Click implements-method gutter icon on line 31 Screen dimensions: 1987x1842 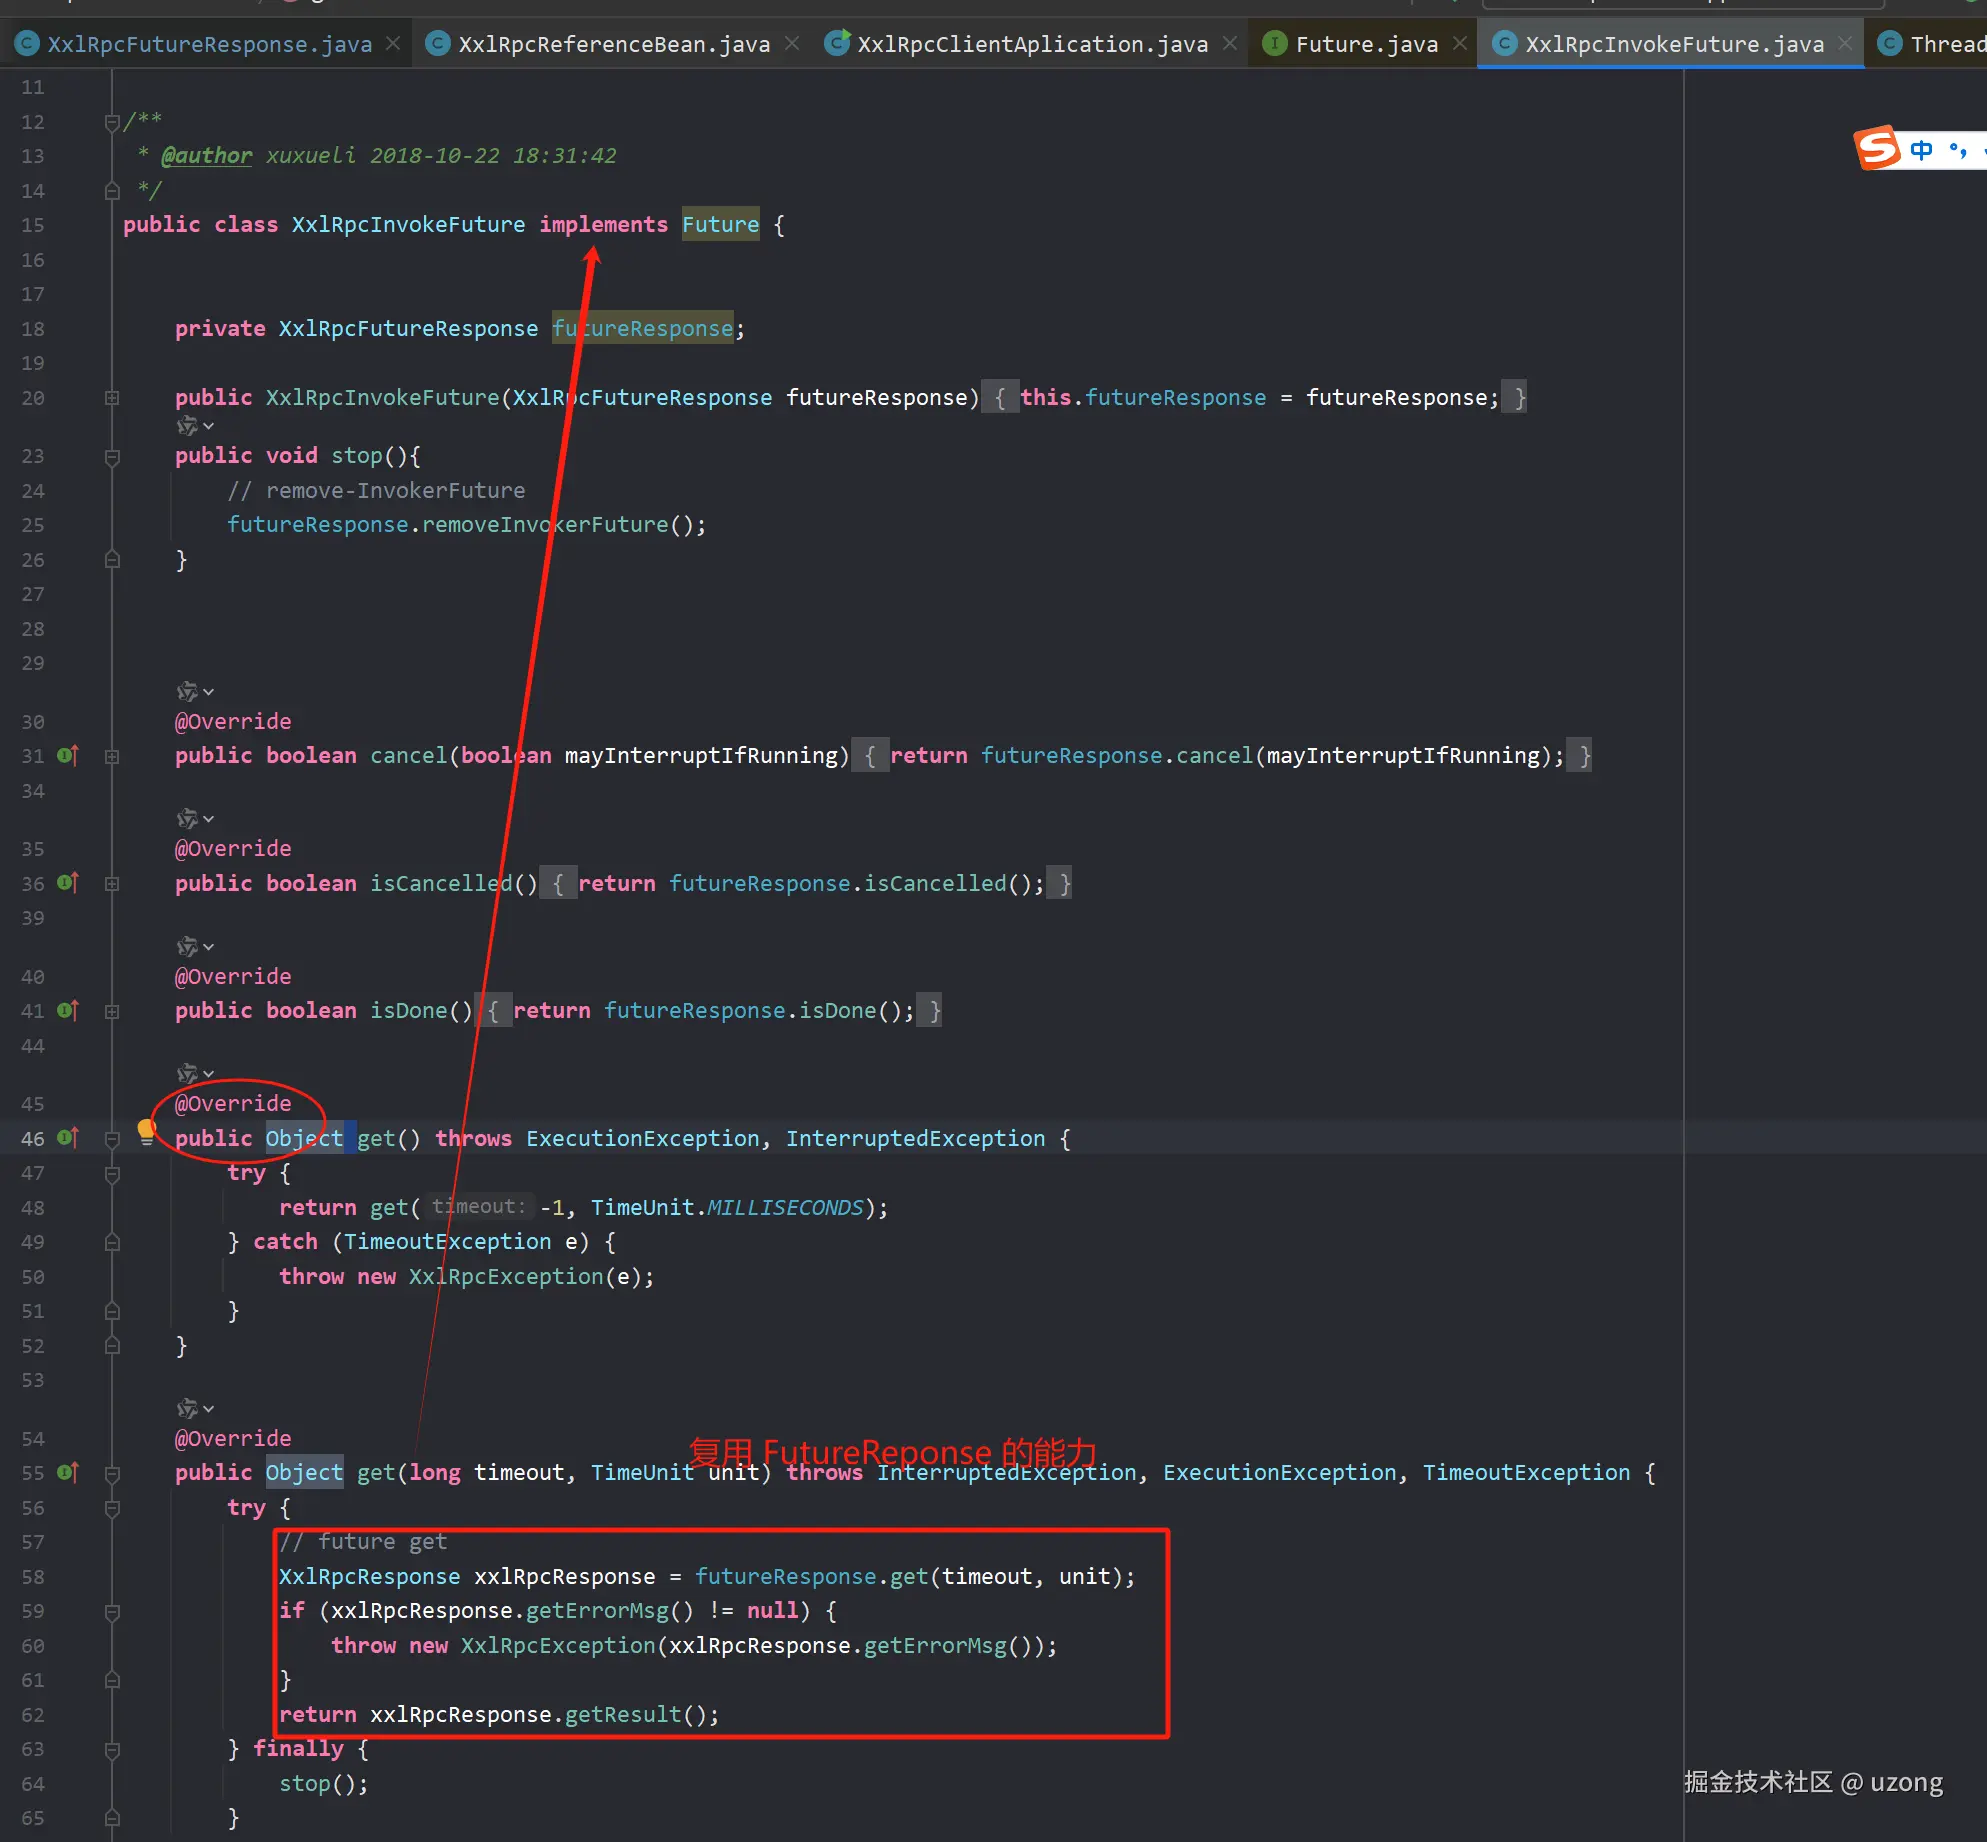67,756
